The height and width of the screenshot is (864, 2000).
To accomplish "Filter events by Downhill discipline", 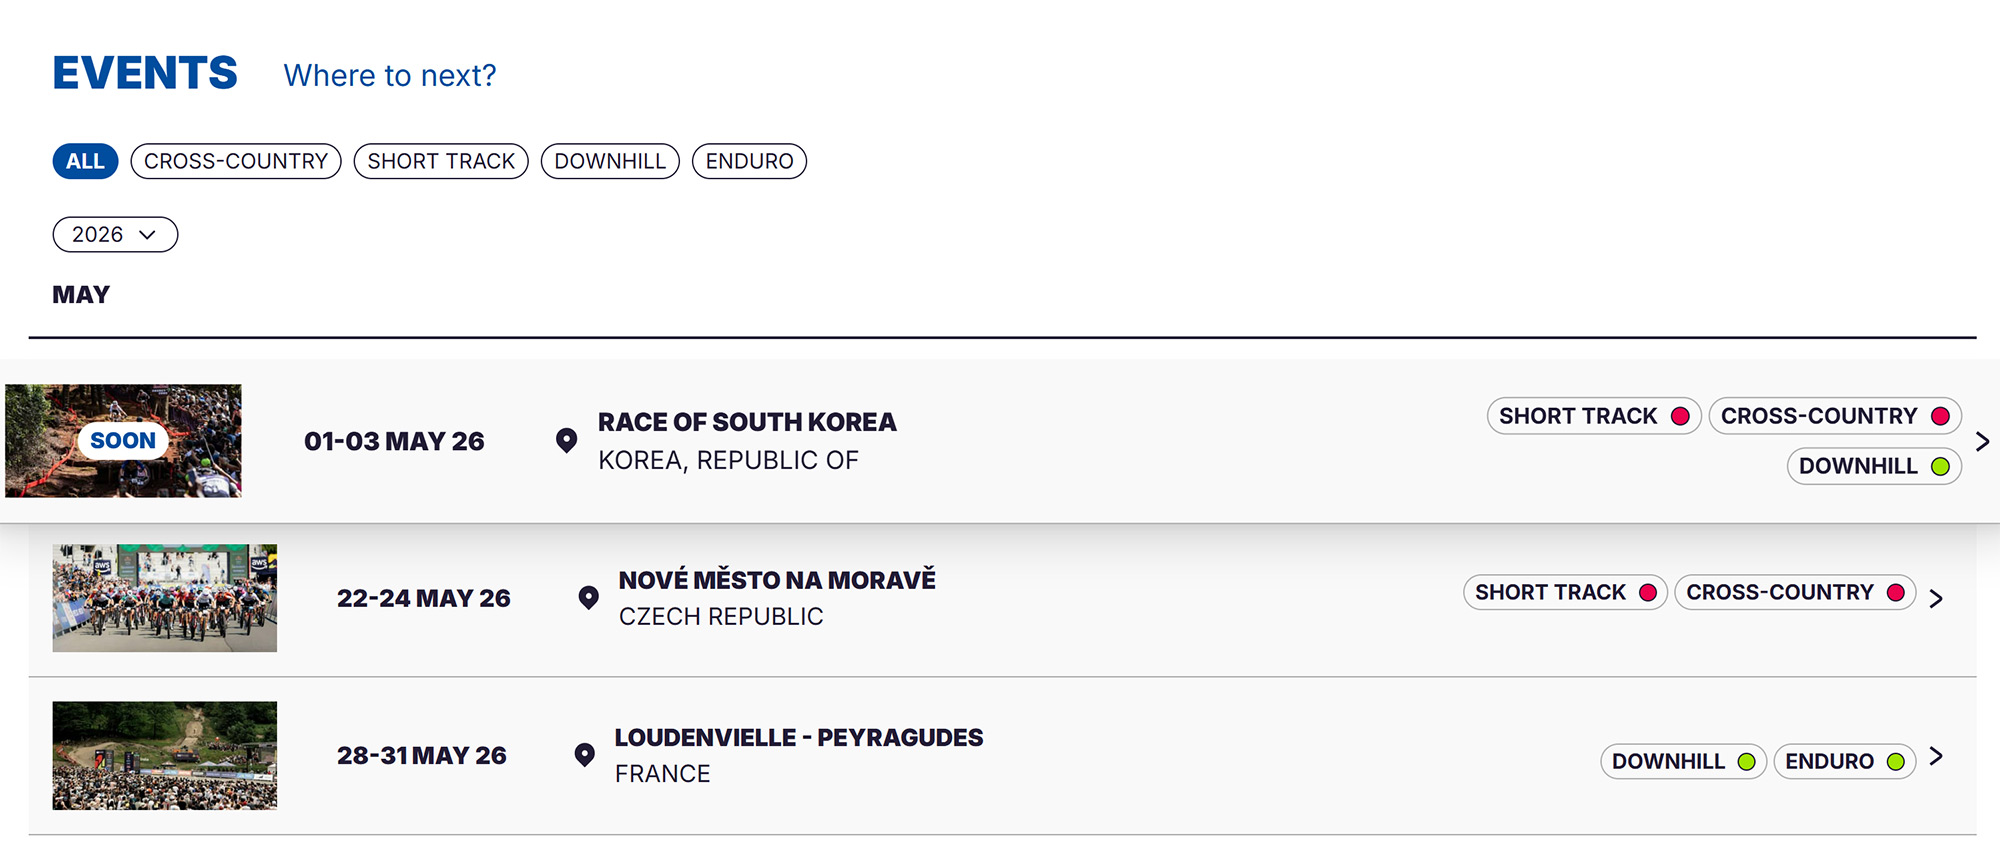I will tap(610, 161).
